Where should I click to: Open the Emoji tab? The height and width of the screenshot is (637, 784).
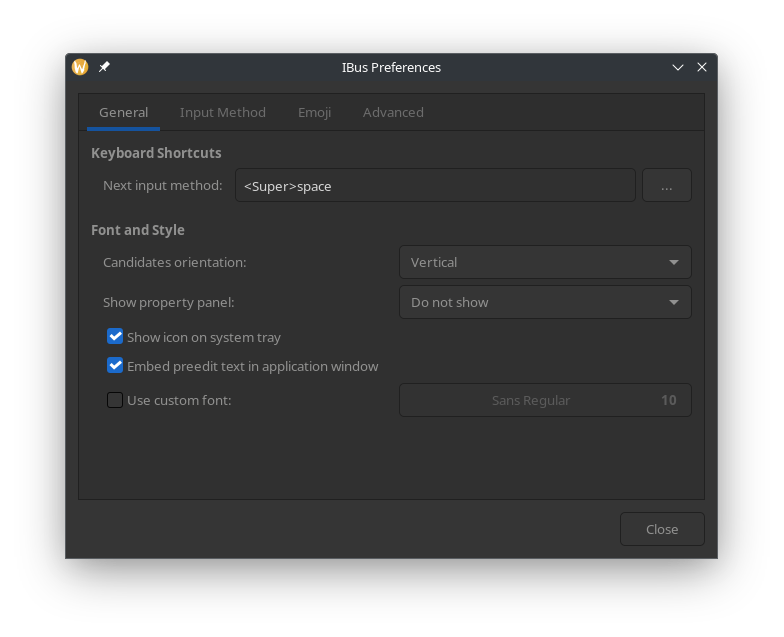coord(314,112)
